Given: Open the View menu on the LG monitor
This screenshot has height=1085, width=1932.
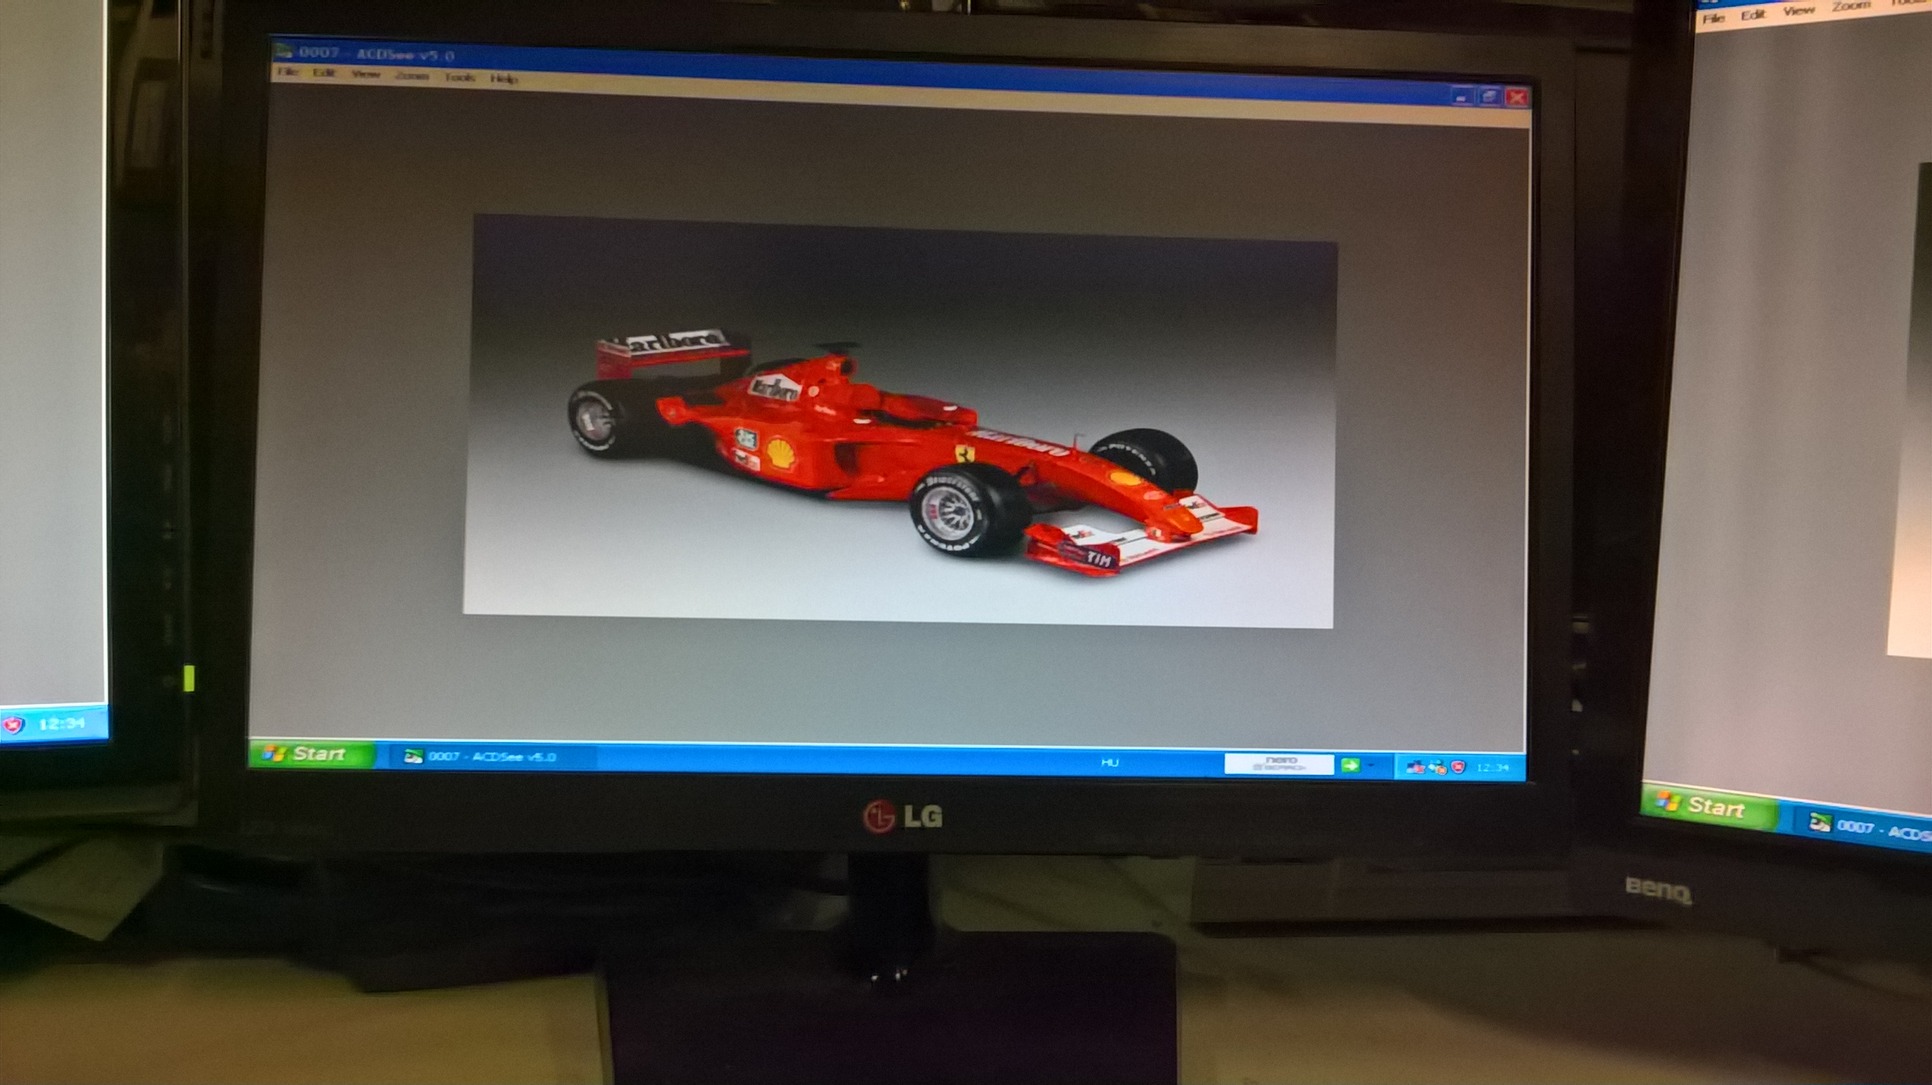Looking at the screenshot, I should pyautogui.click(x=365, y=74).
